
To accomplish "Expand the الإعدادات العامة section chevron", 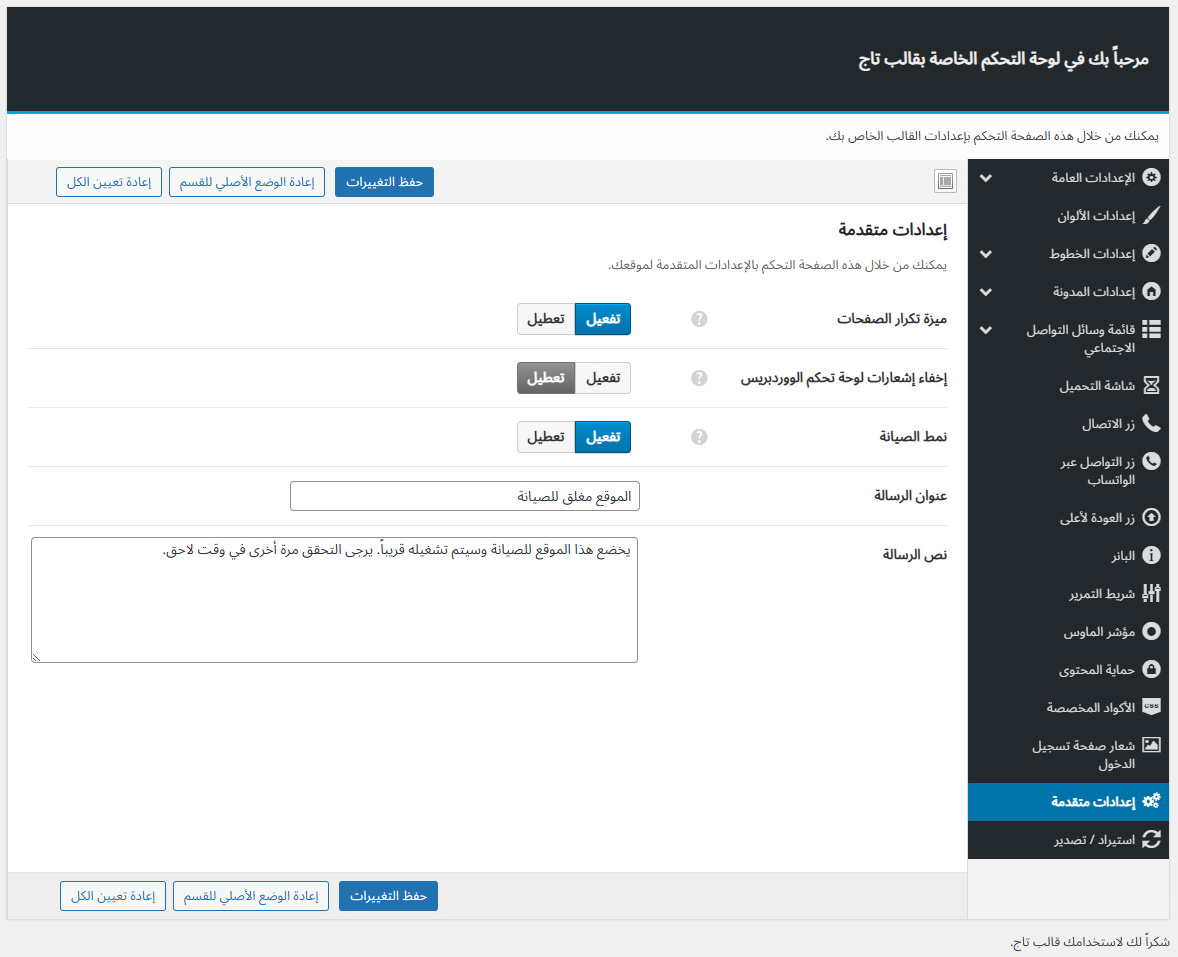I will coord(986,178).
